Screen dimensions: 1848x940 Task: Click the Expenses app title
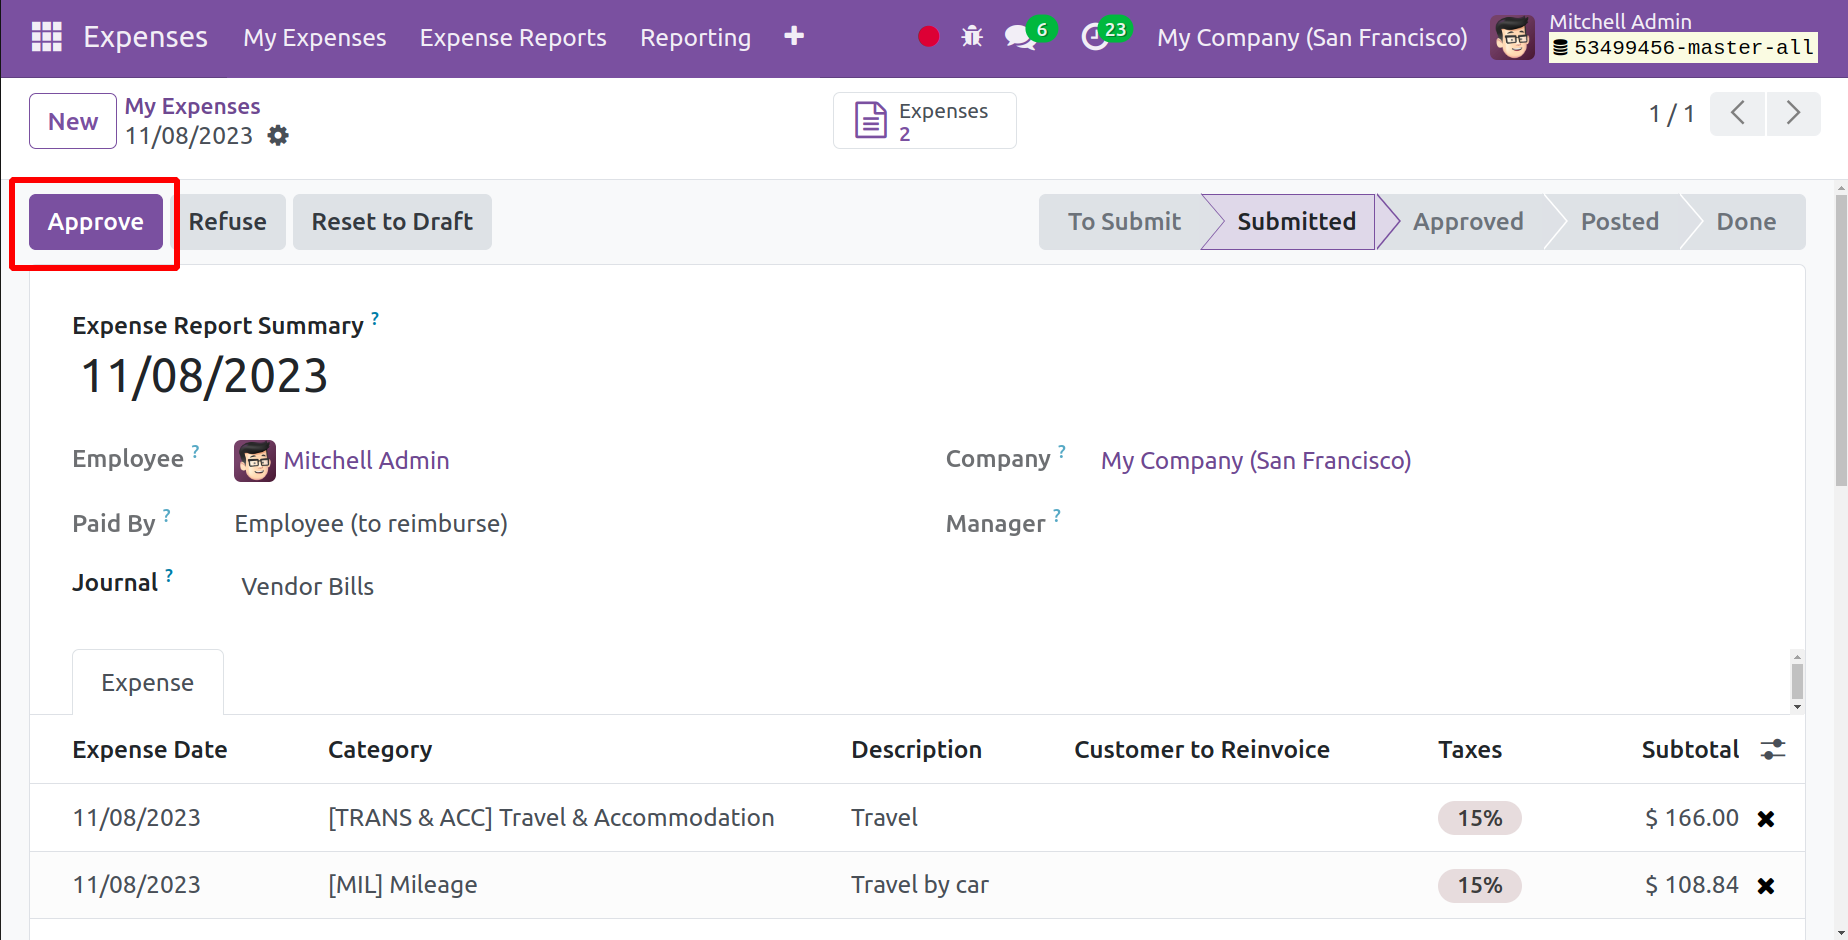(x=145, y=37)
